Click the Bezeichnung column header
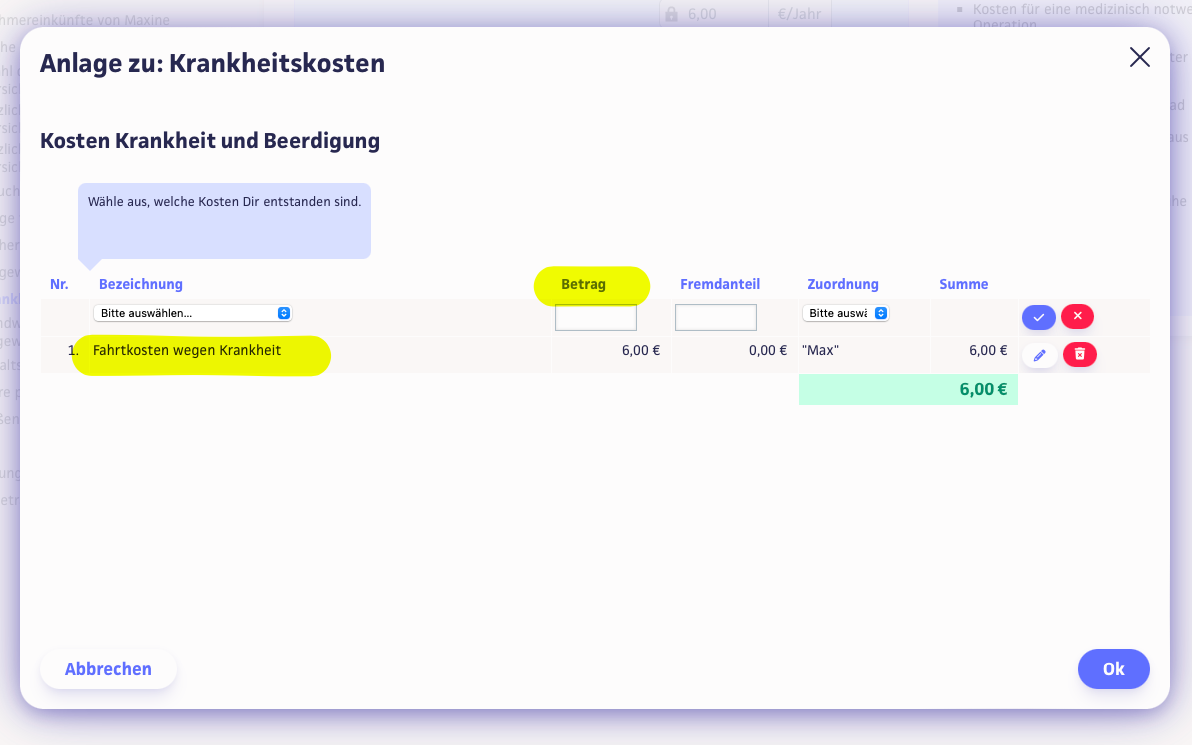1192x745 pixels. point(141,285)
